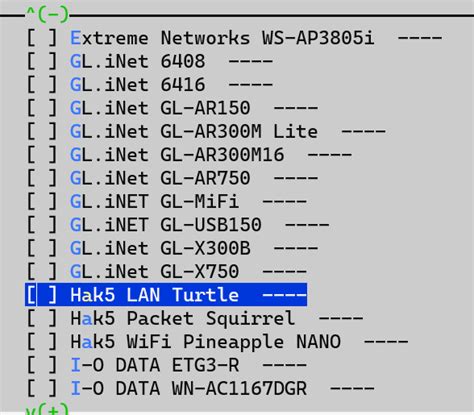This screenshot has width=474, height=415.
Task: Toggle the GL.iNet GL-AR750 checkbox
Action: 42,178
